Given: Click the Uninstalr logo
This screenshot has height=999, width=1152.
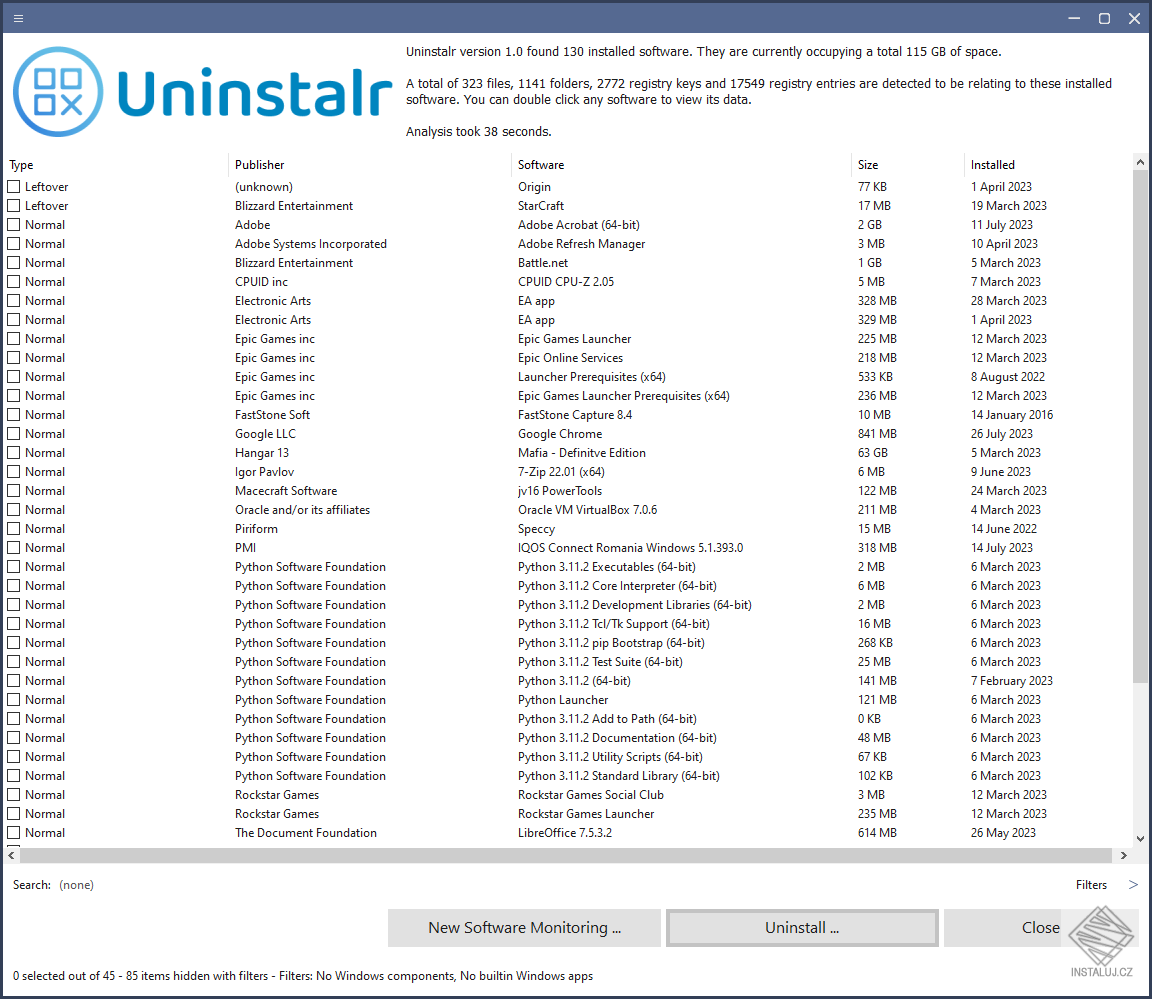Looking at the screenshot, I should [x=202, y=92].
